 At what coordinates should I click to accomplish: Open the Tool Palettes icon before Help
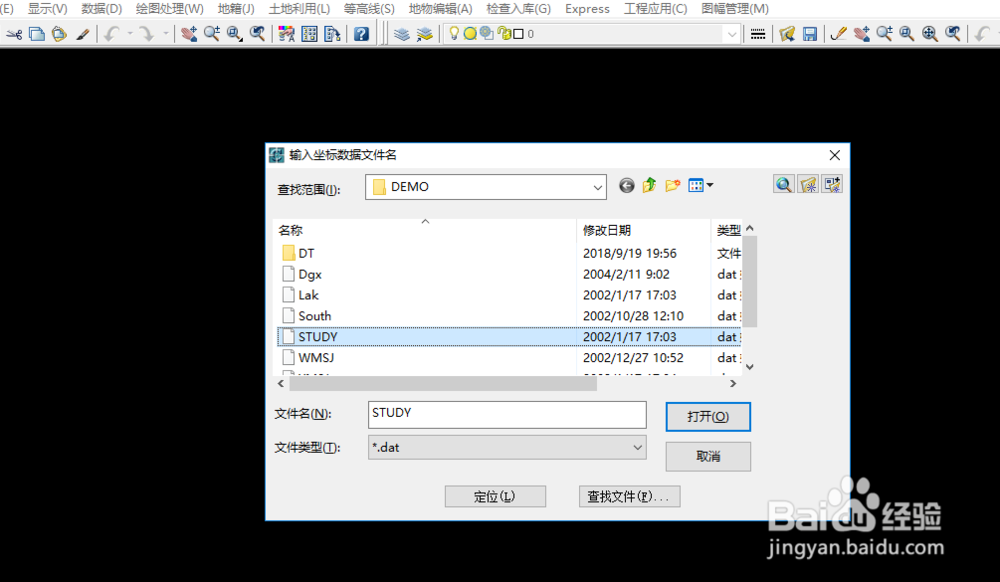pos(332,34)
